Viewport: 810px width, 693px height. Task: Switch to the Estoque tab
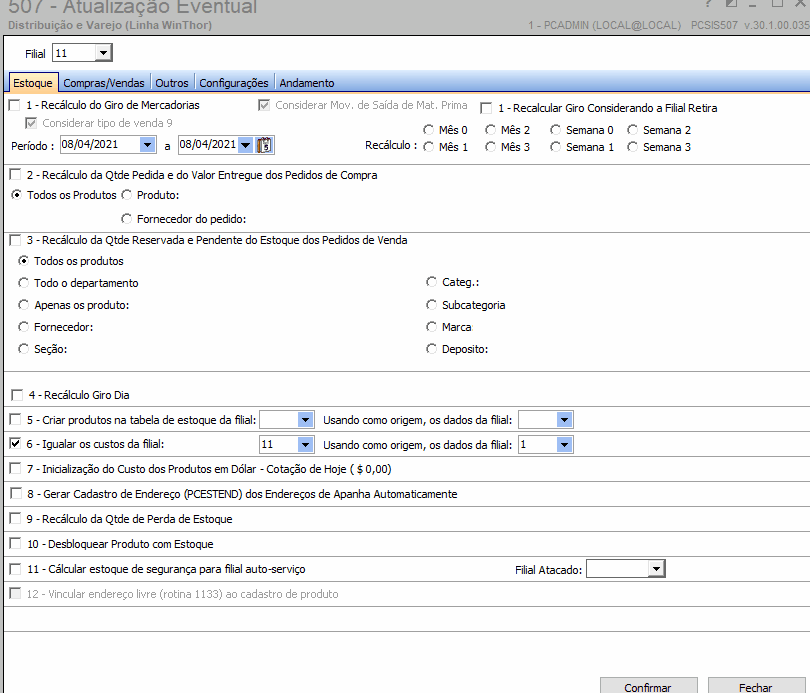click(x=33, y=83)
